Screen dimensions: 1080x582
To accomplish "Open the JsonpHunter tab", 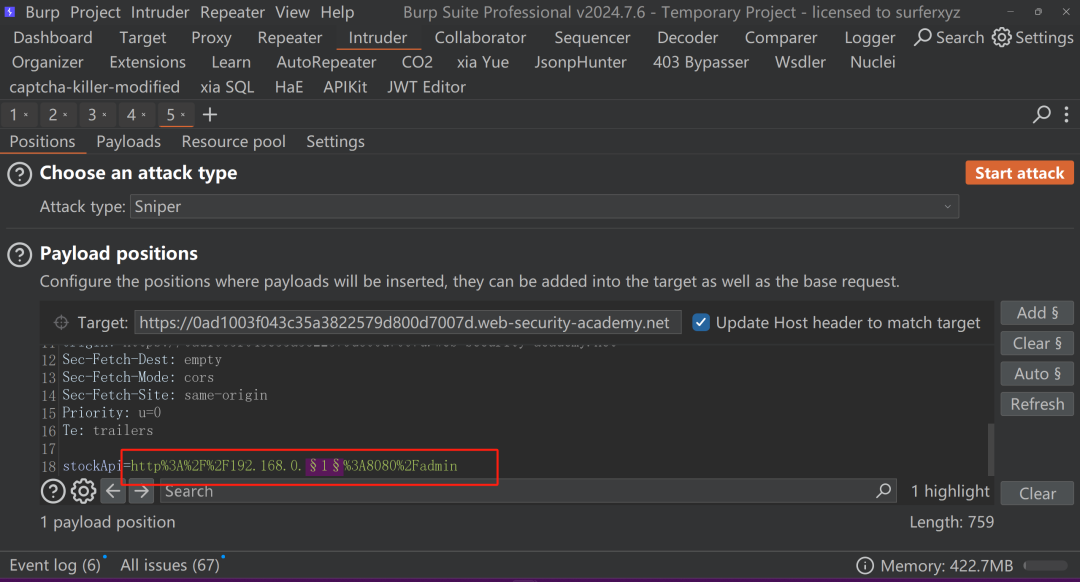I will (581, 63).
